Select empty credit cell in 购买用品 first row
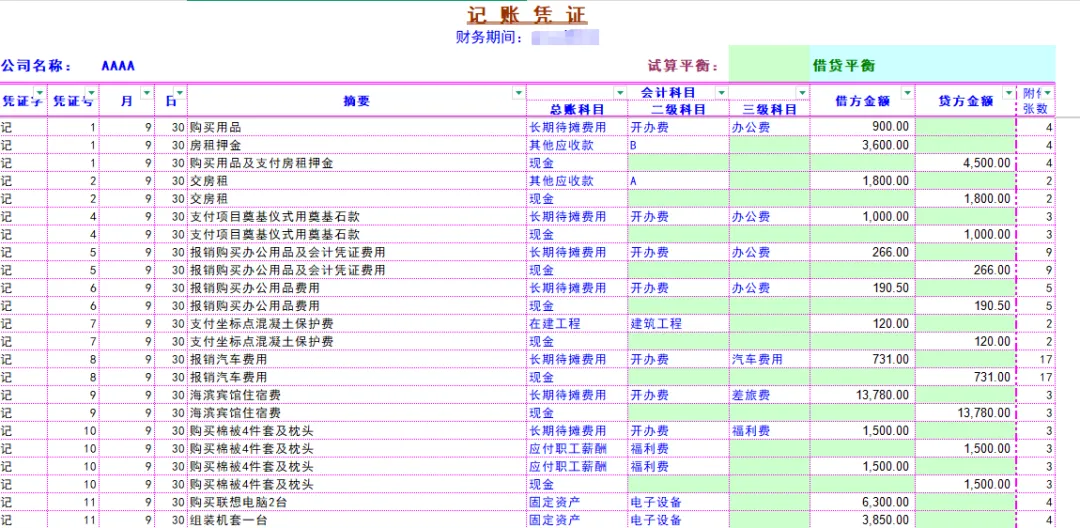 point(966,127)
